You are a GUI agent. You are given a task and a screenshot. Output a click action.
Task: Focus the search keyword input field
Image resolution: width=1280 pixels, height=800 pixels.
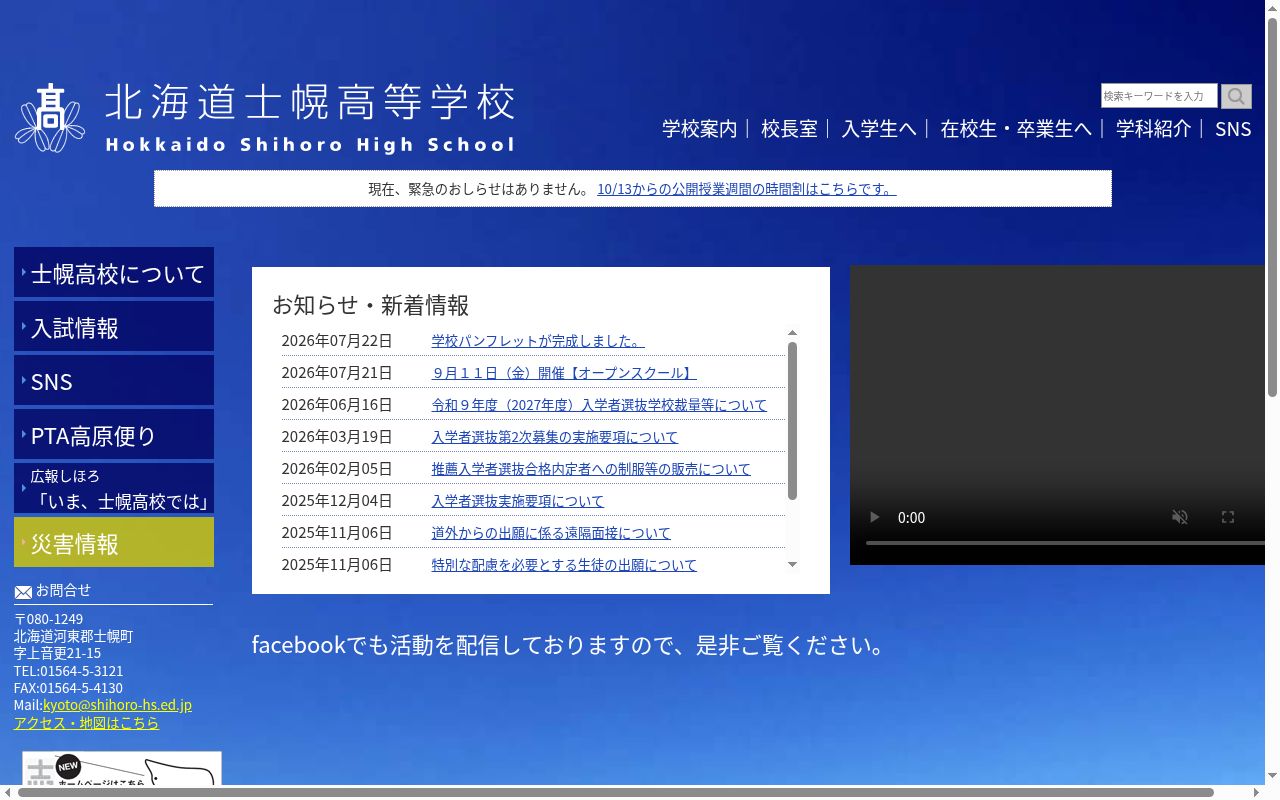(1159, 96)
